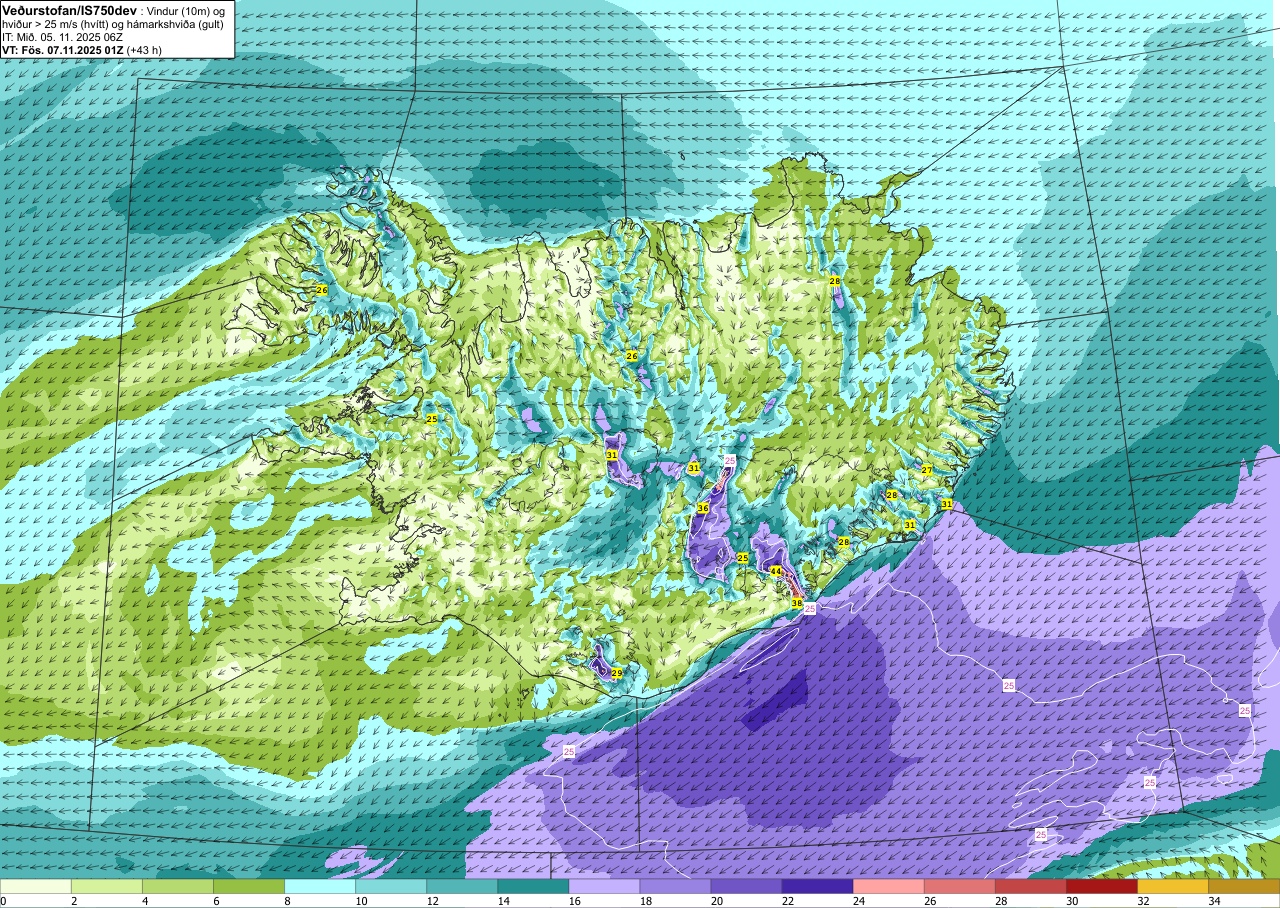Click the 8–10 m/s light cyan legend swatch

[x=320, y=886]
